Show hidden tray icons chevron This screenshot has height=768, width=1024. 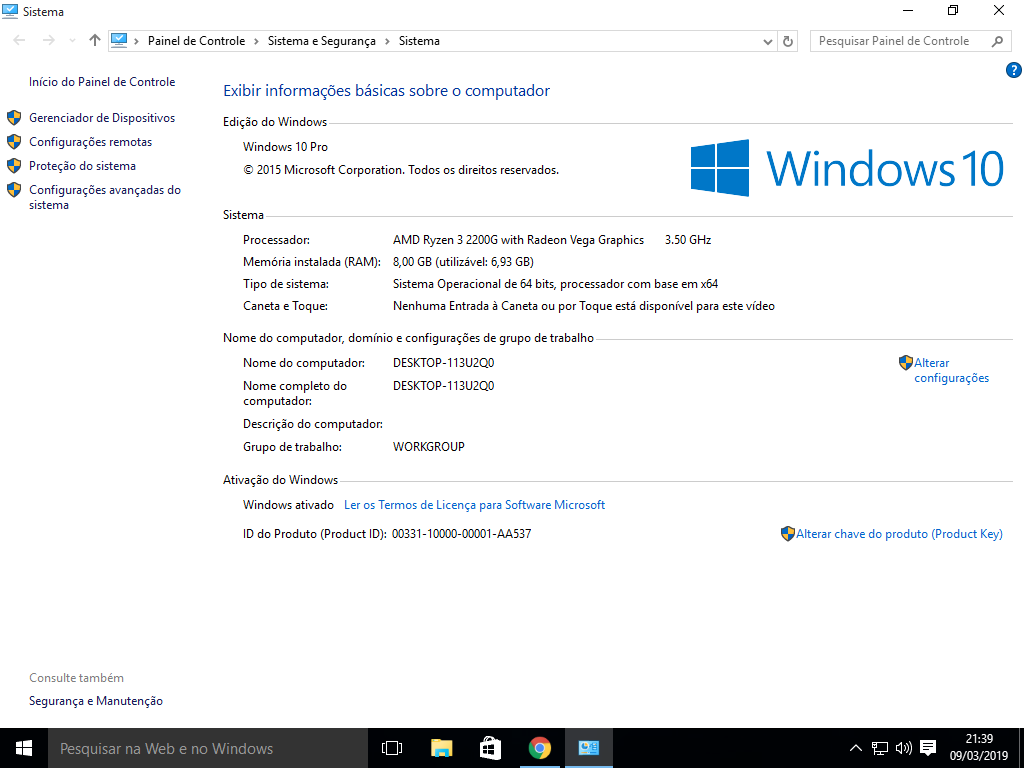(x=856, y=748)
